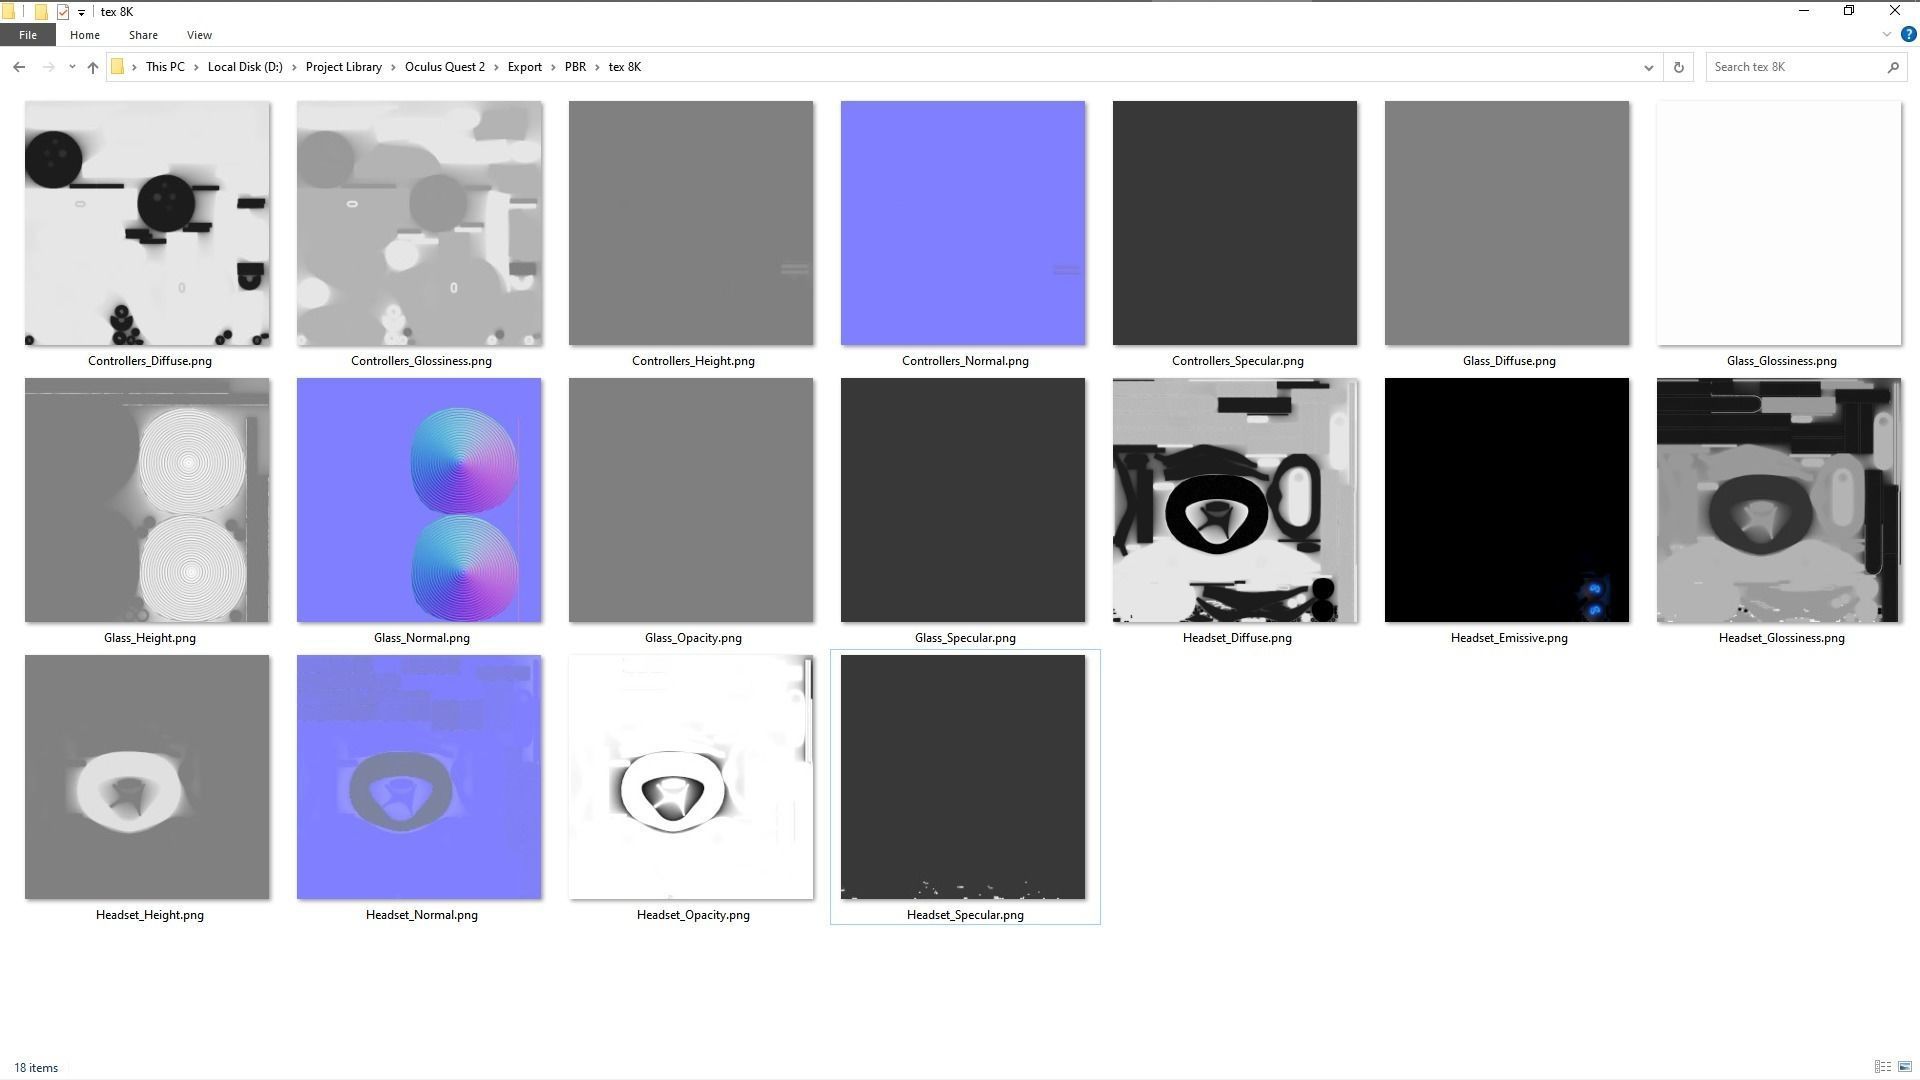Go up one folder level
This screenshot has height=1080, width=1920.
[93, 67]
